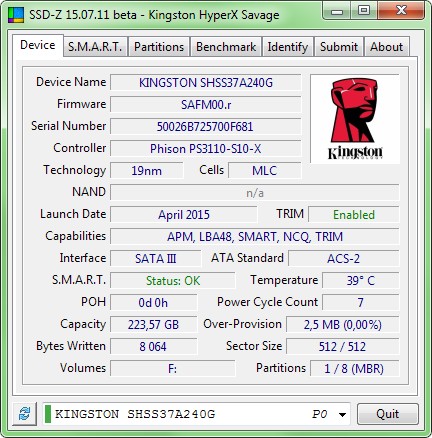Click the P0 port label in drive selector
This screenshot has width=432, height=438.
[x=320, y=414]
